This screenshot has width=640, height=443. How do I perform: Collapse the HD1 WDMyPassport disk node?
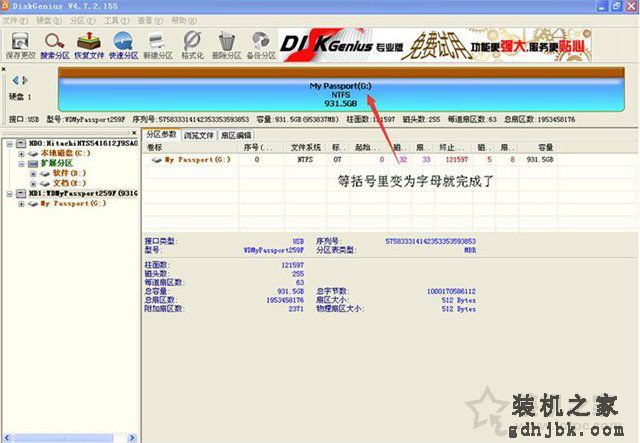9,194
